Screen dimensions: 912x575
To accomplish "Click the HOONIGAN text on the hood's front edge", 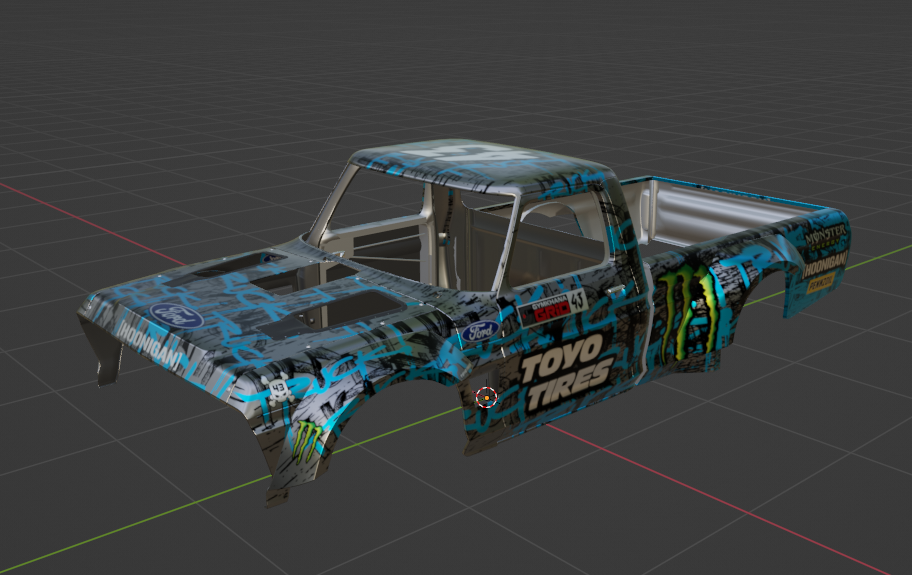I will click(149, 350).
